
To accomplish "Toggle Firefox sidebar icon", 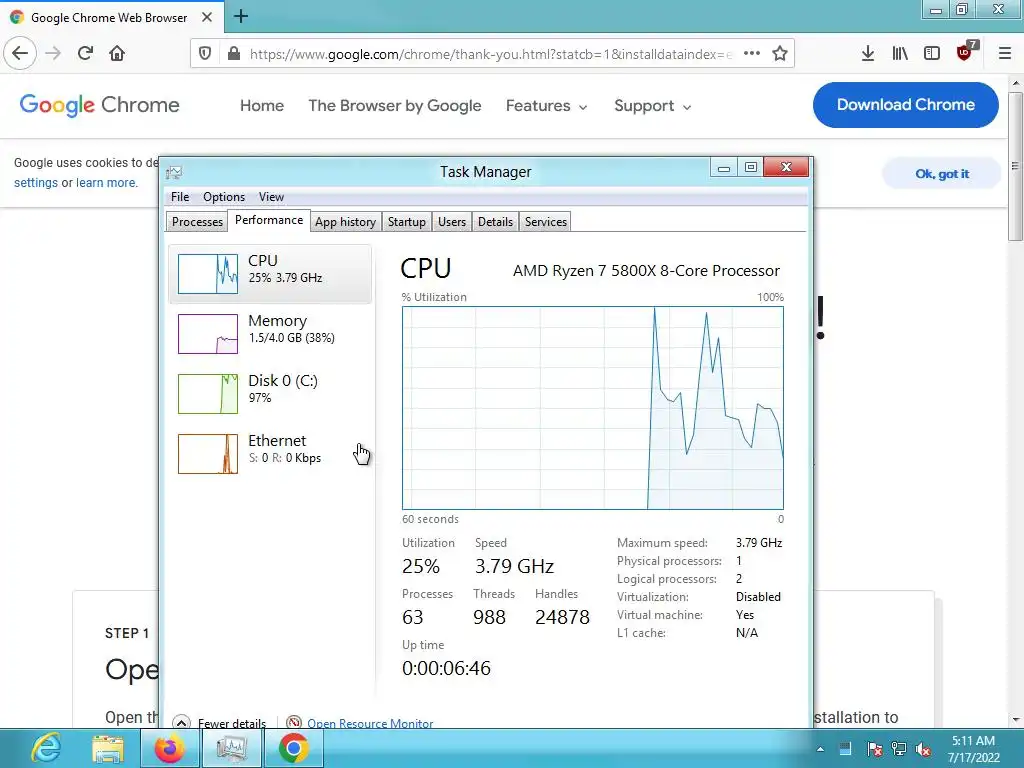I will click(932, 54).
